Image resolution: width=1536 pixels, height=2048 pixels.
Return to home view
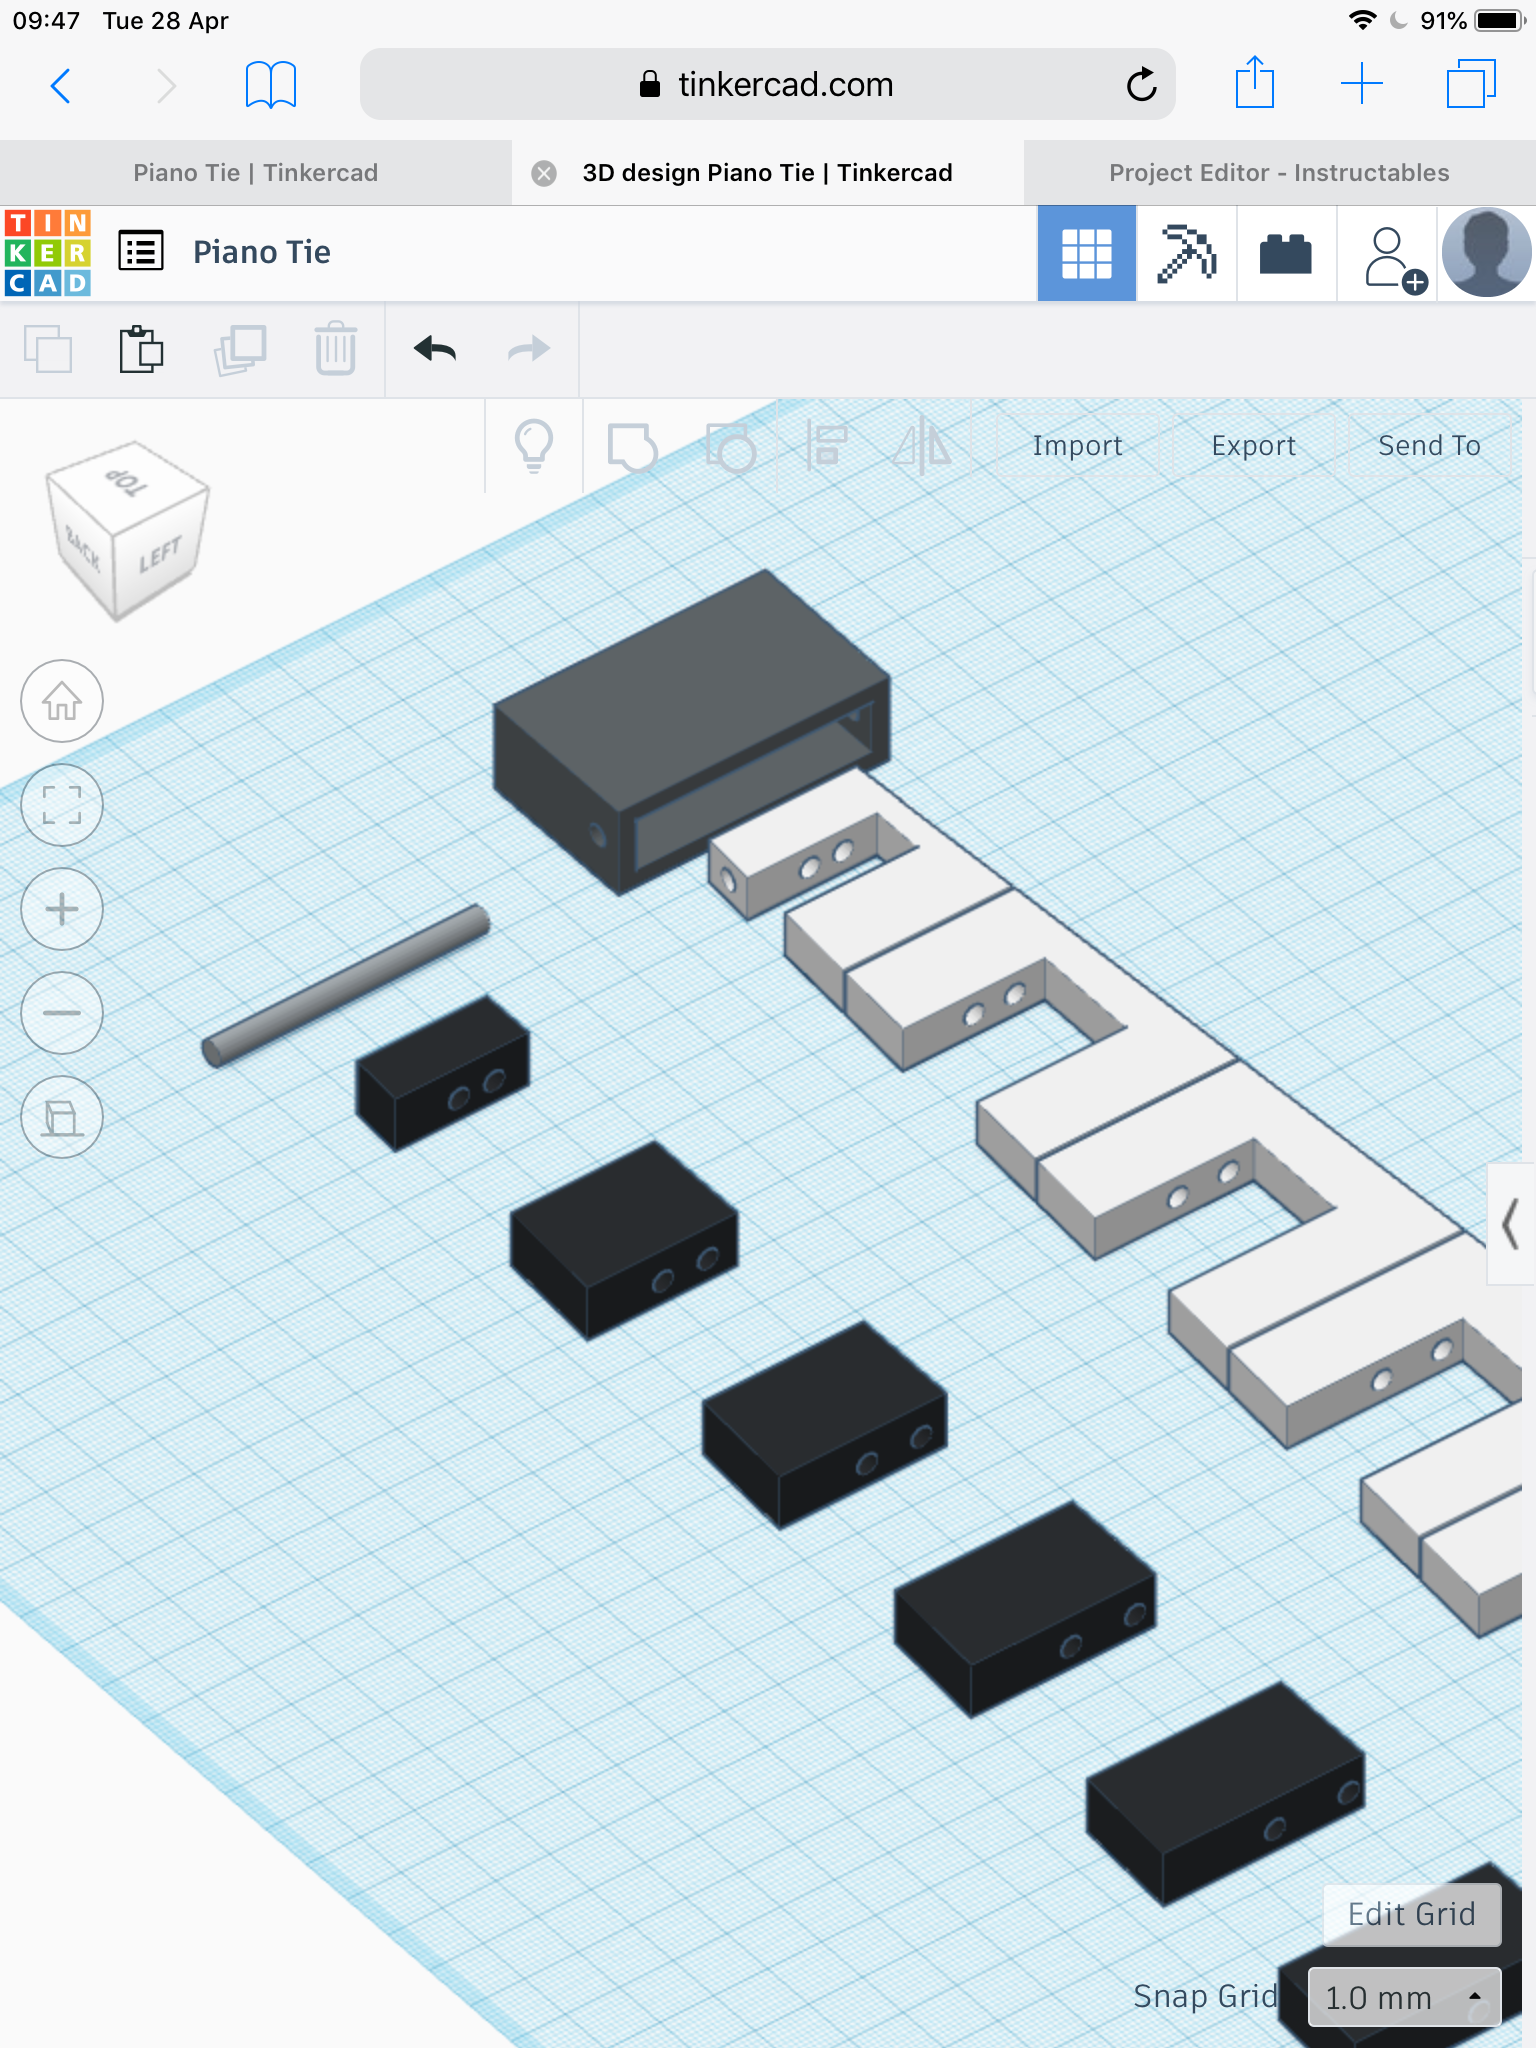pyautogui.click(x=62, y=701)
